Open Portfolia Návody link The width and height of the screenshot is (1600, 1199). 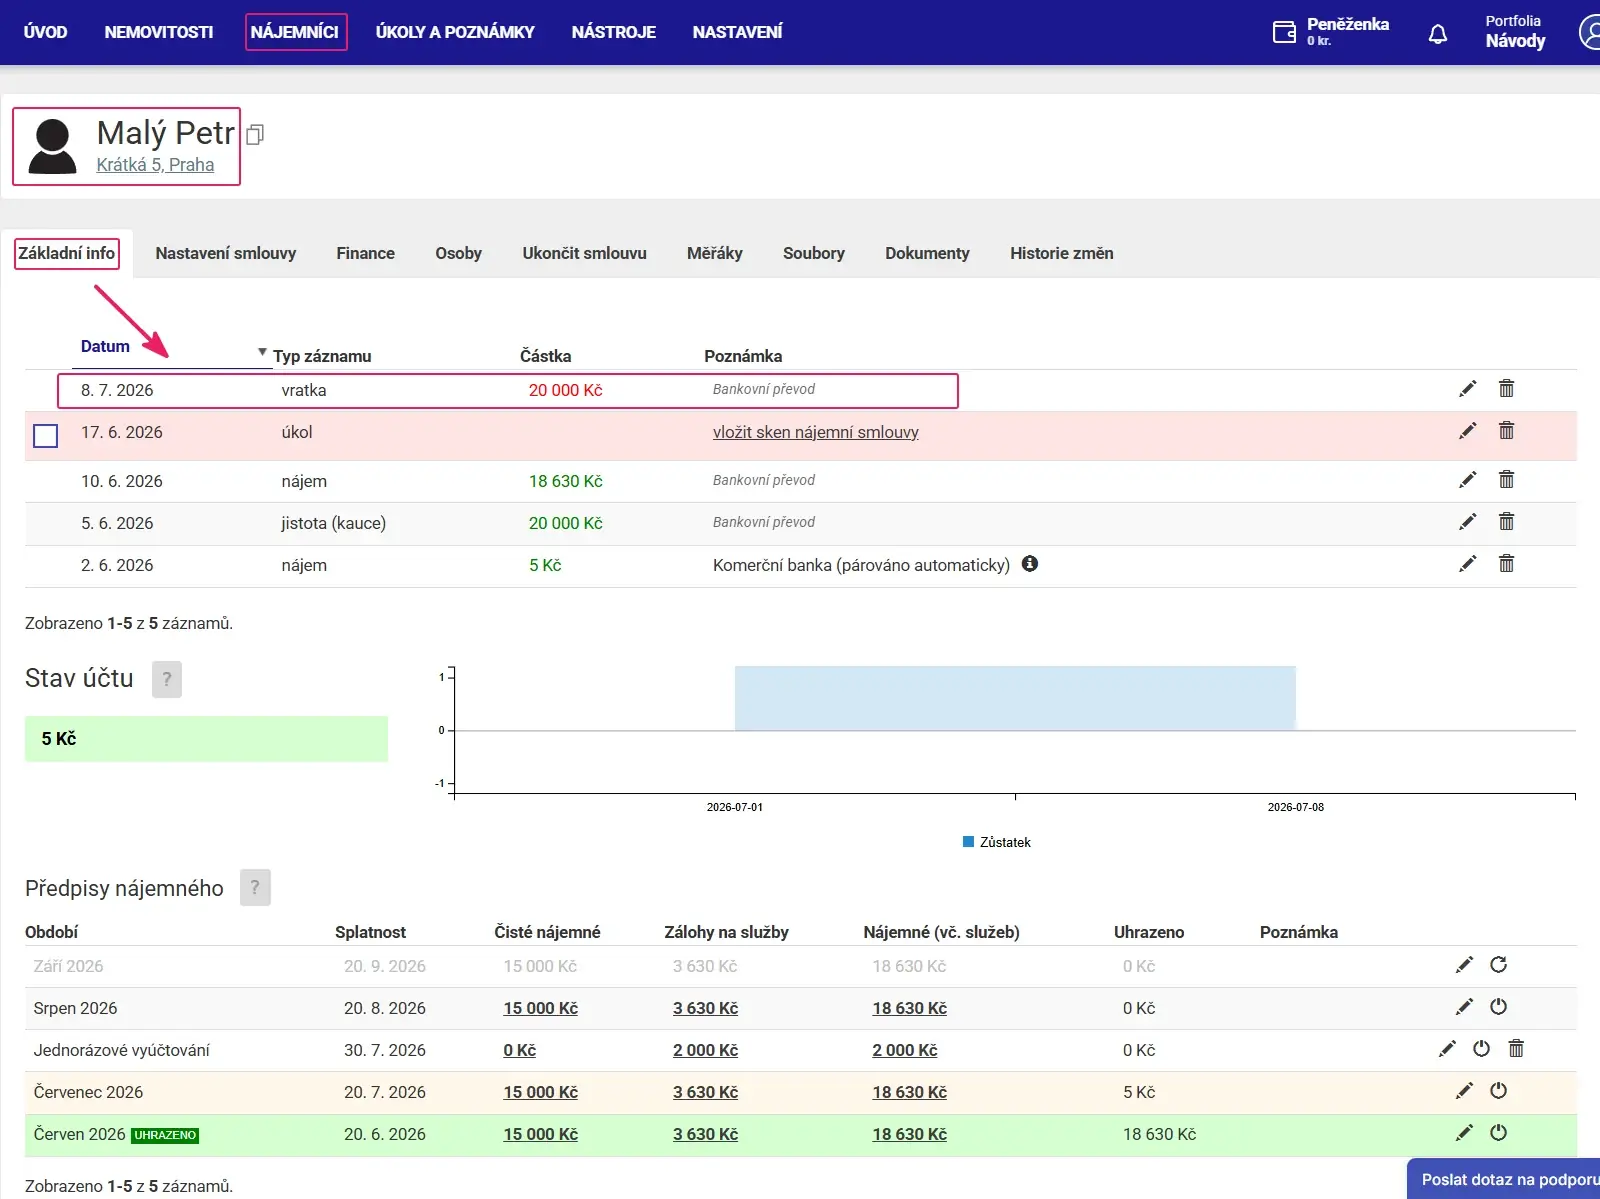click(1515, 32)
